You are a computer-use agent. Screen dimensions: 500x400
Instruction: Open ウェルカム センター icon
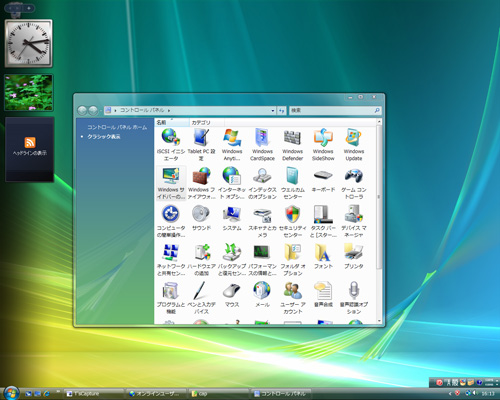293,183
